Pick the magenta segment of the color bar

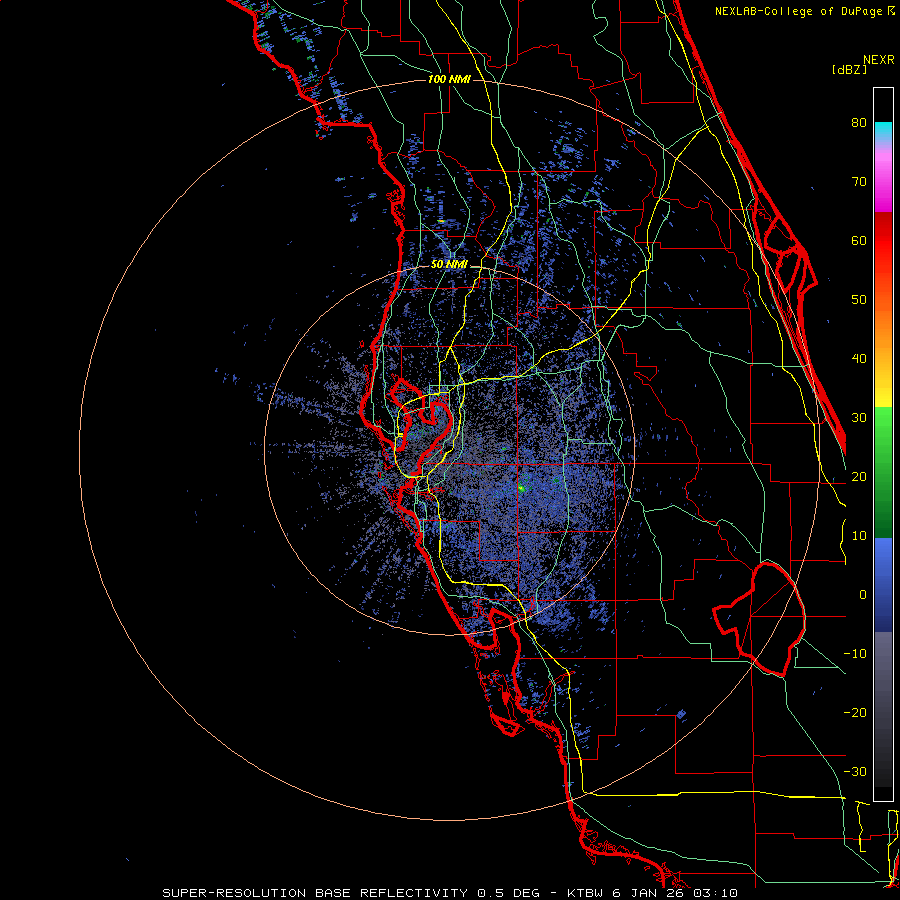tap(883, 184)
